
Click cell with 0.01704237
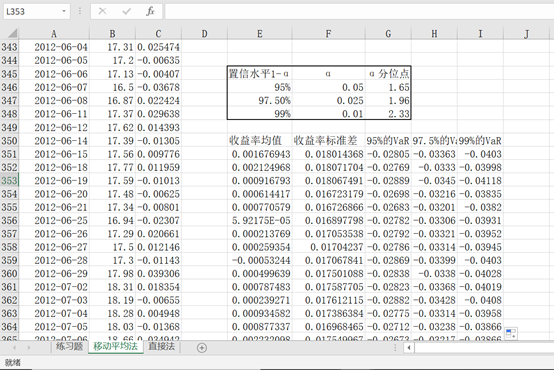(329, 247)
